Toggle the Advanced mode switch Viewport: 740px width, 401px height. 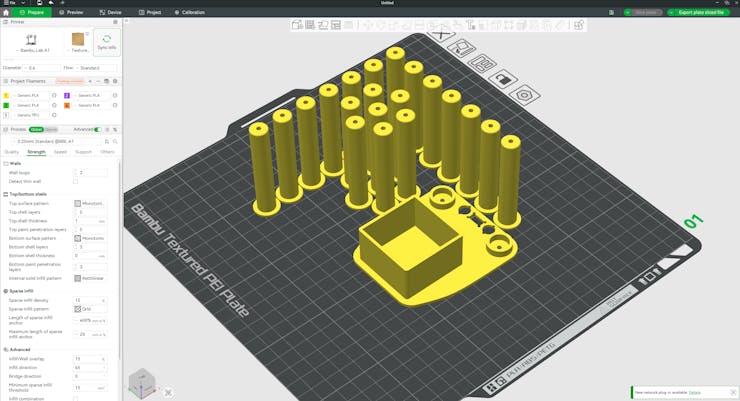(x=98, y=129)
